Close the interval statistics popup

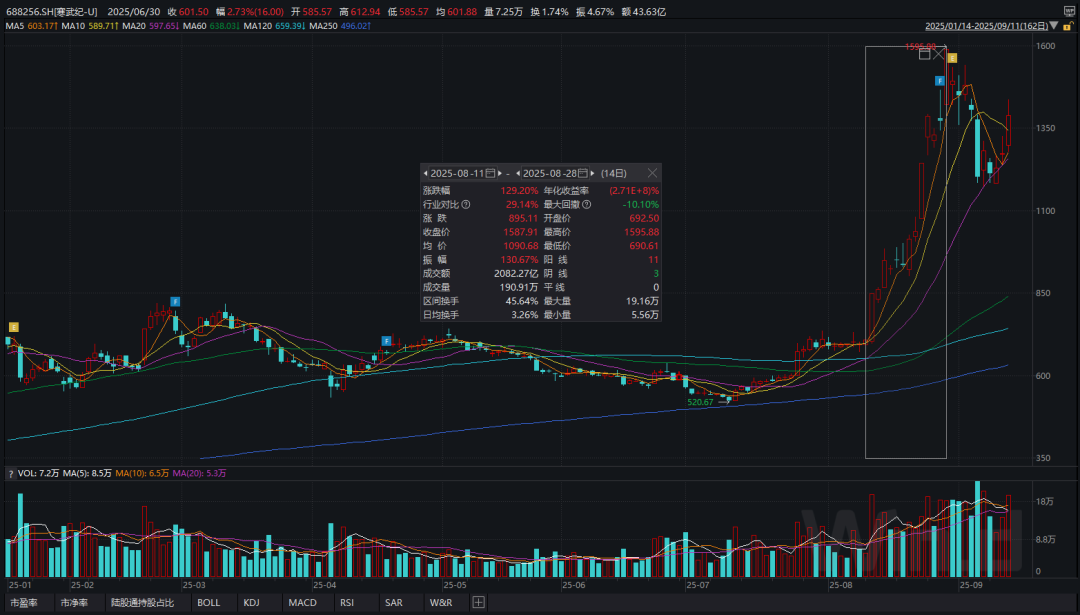(652, 173)
